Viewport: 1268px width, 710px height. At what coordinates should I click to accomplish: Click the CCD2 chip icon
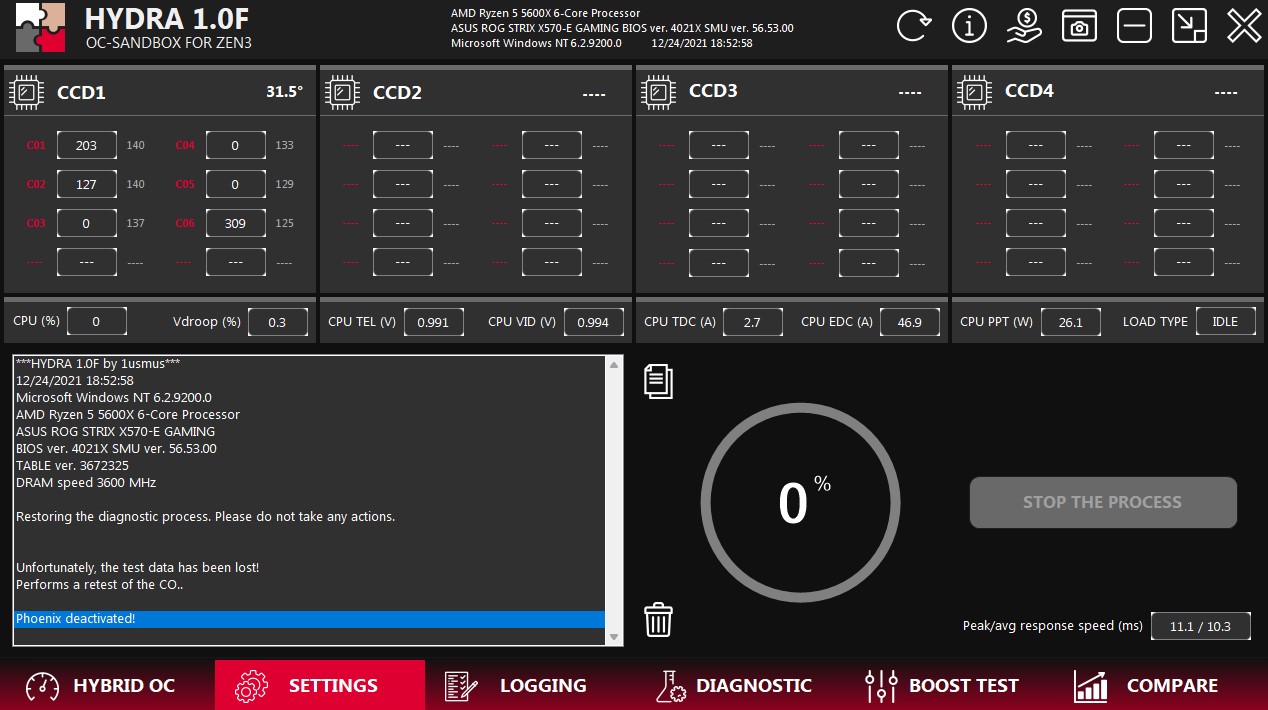342,91
